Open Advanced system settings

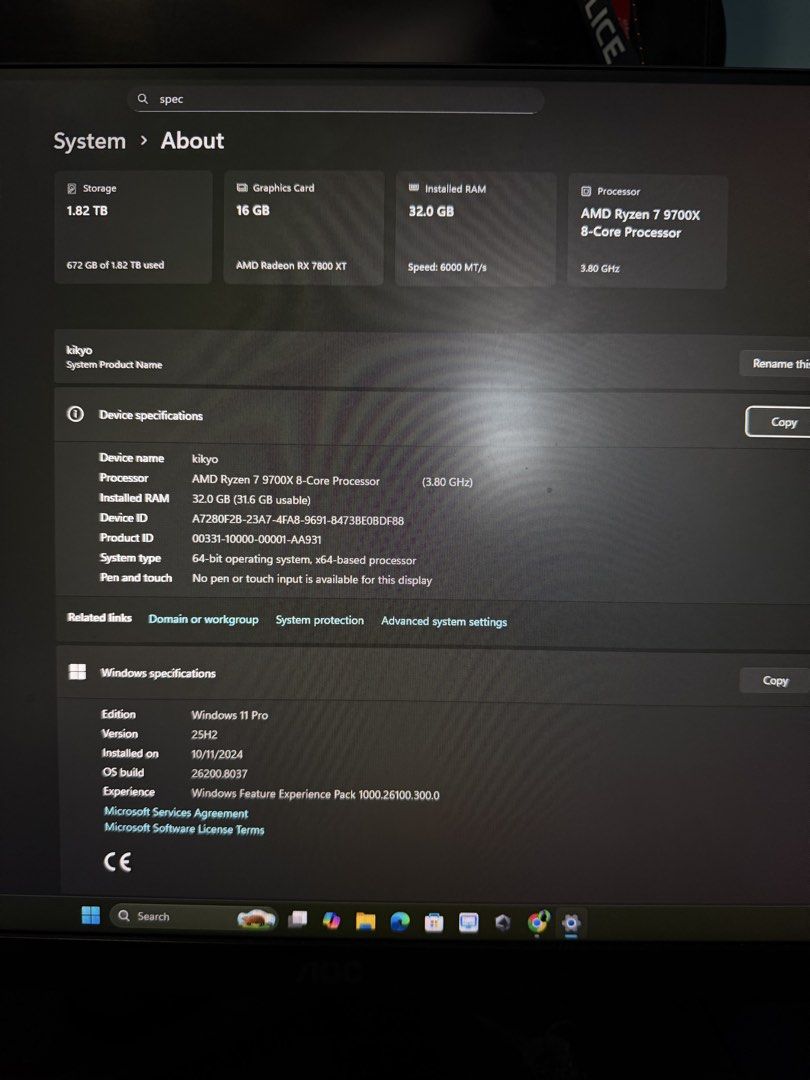tap(444, 620)
